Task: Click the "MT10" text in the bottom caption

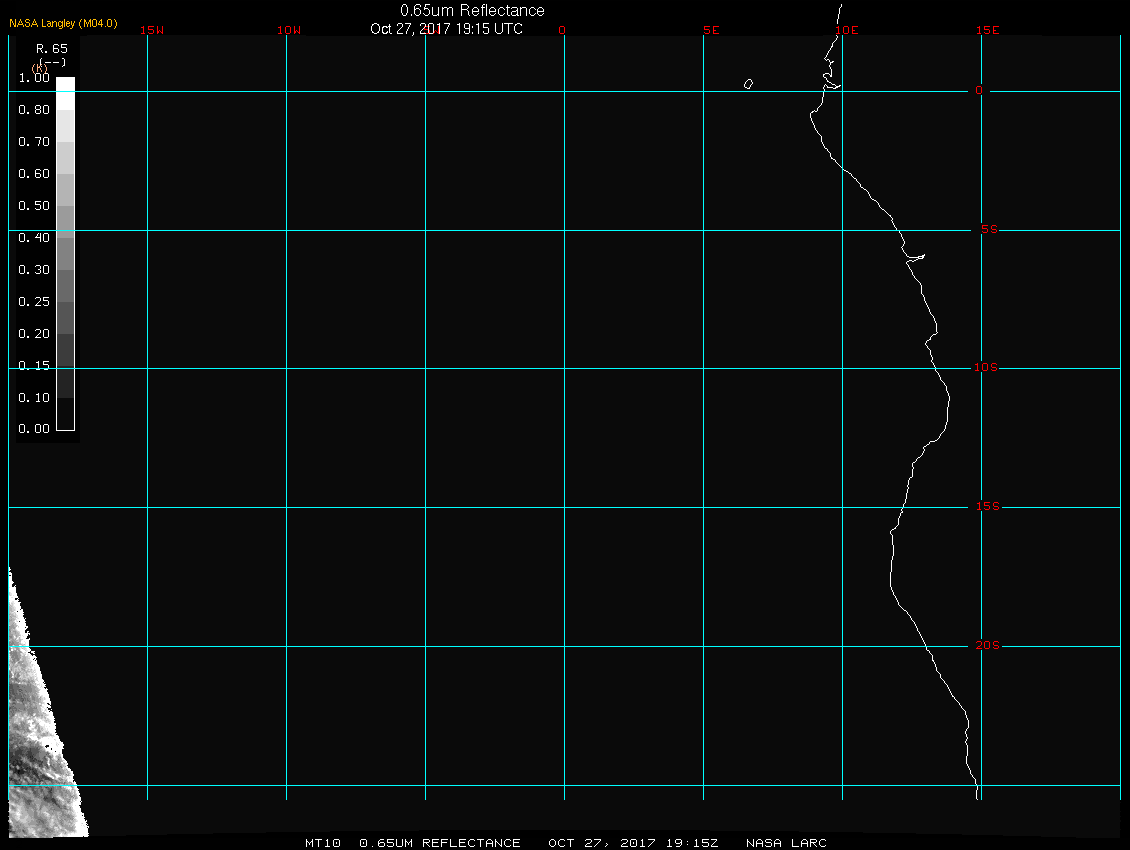Action: click(322, 843)
